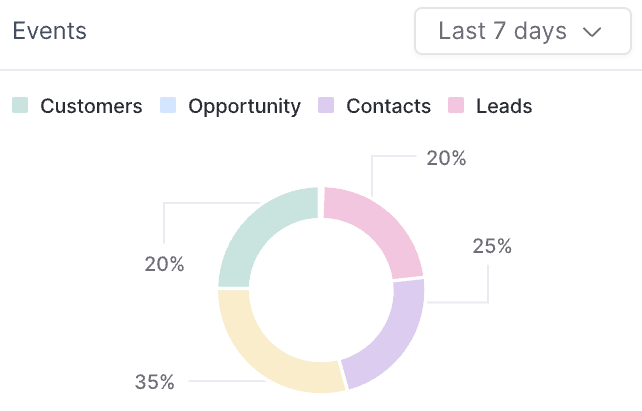Click the chevron arrow in date selector
Image resolution: width=642 pixels, height=411 pixels.
point(591,32)
